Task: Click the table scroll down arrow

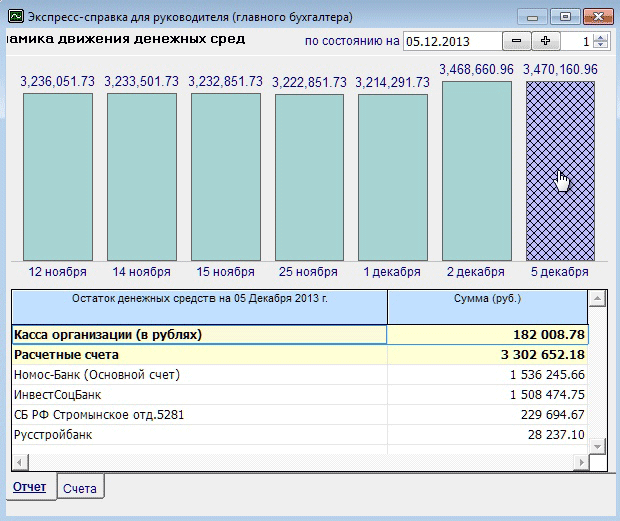Action: tap(597, 446)
